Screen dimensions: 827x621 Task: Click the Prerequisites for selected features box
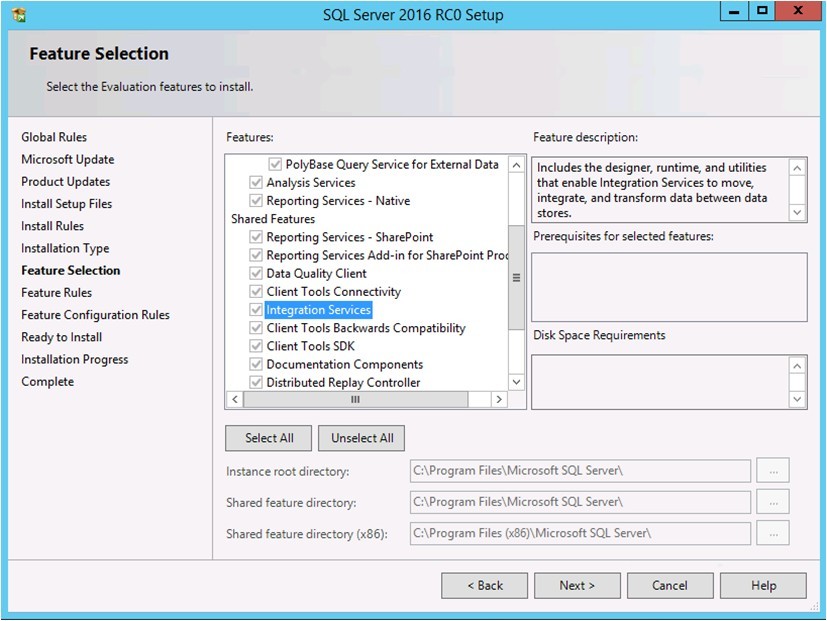point(669,286)
